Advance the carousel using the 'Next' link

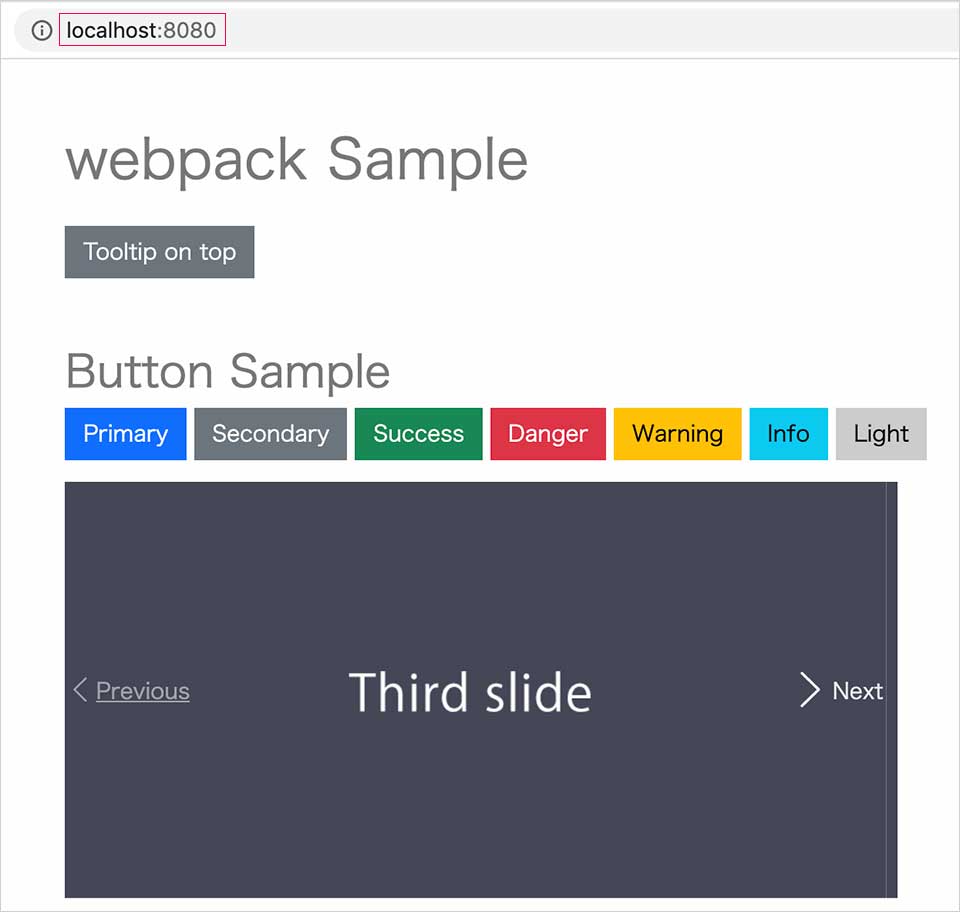click(x=857, y=691)
